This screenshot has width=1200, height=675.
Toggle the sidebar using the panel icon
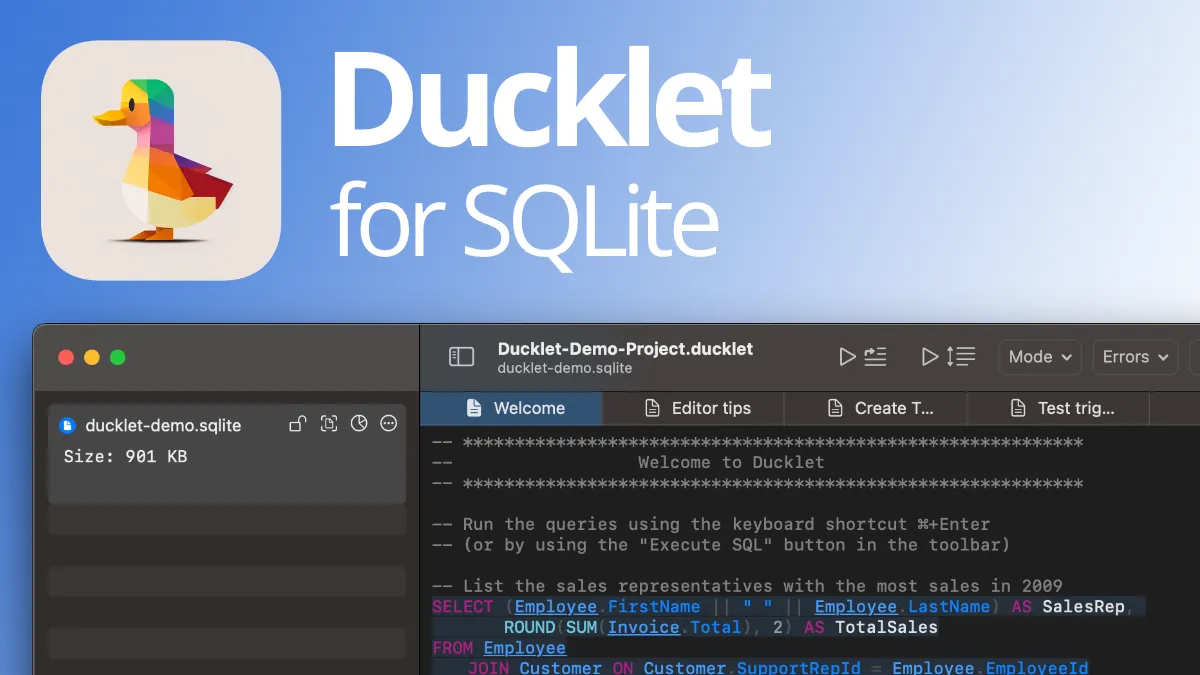tap(459, 357)
